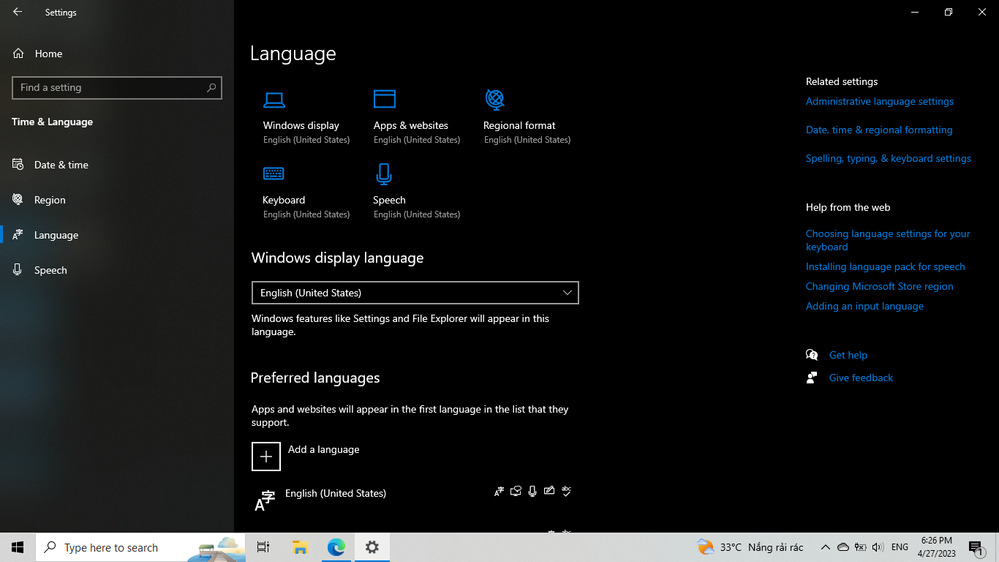Click the Keyboard tile icon

point(274,173)
